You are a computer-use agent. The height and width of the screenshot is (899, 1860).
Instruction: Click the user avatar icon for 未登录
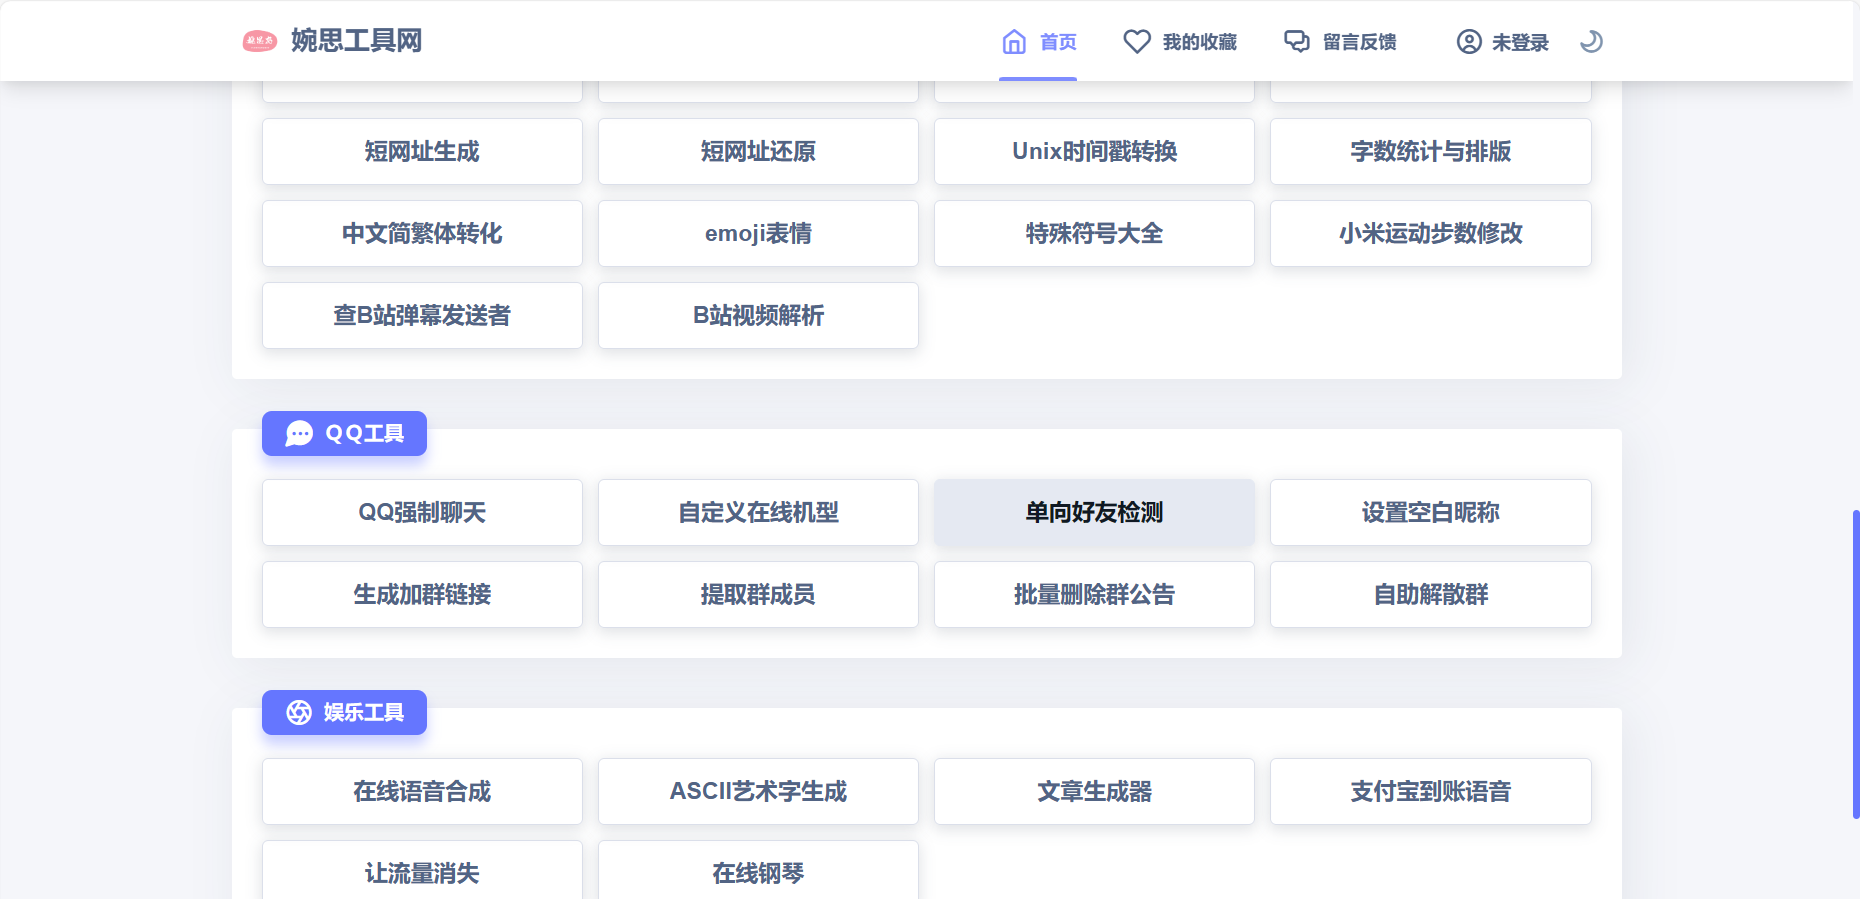(x=1469, y=41)
